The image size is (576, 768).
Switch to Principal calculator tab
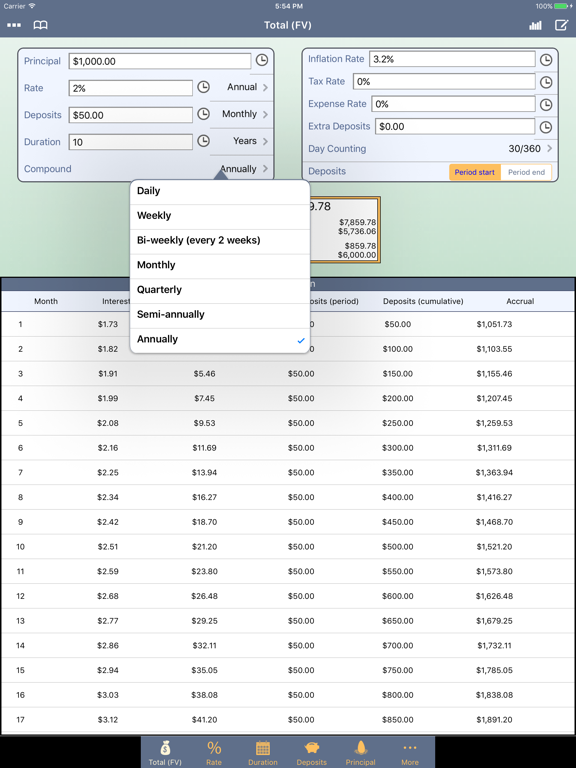[360, 753]
